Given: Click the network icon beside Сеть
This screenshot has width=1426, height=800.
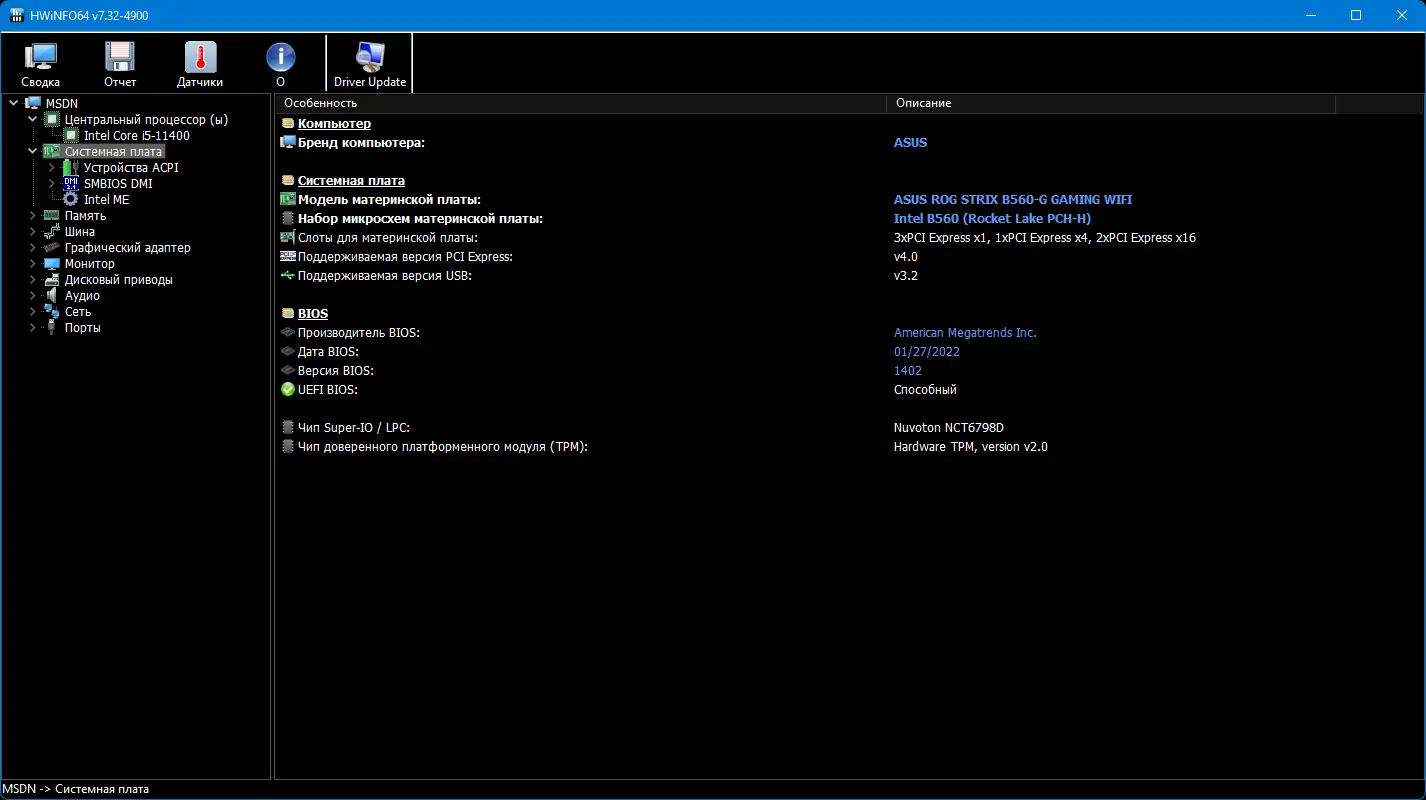Looking at the screenshot, I should tap(52, 311).
